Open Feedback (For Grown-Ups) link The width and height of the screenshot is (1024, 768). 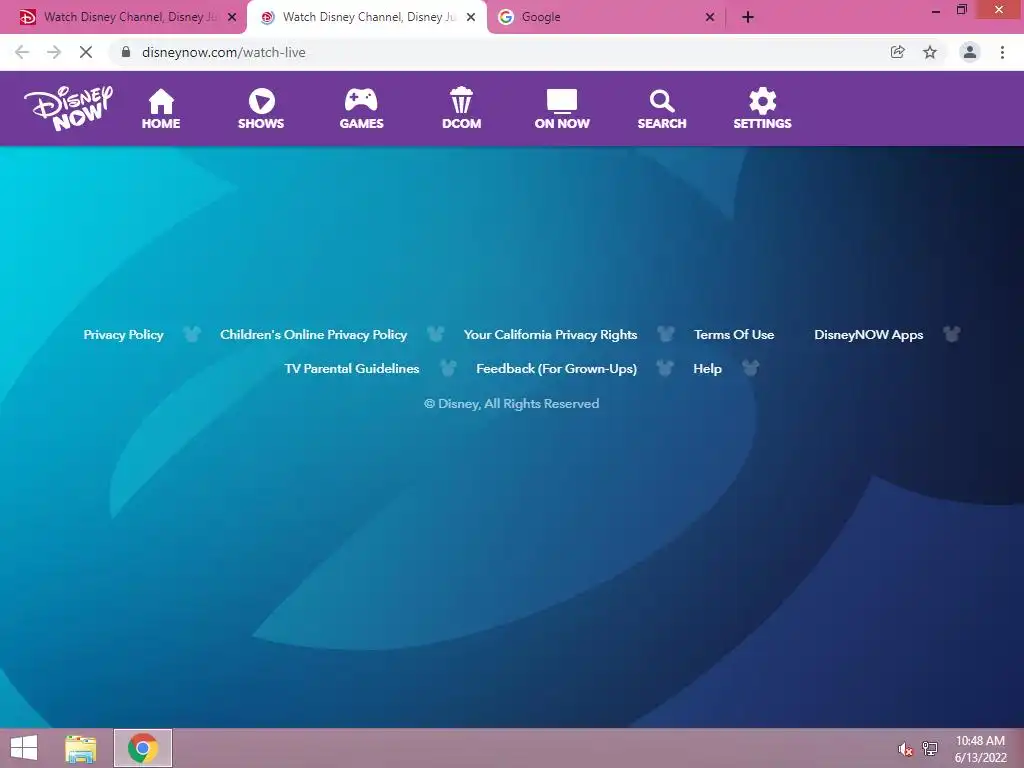tap(556, 368)
